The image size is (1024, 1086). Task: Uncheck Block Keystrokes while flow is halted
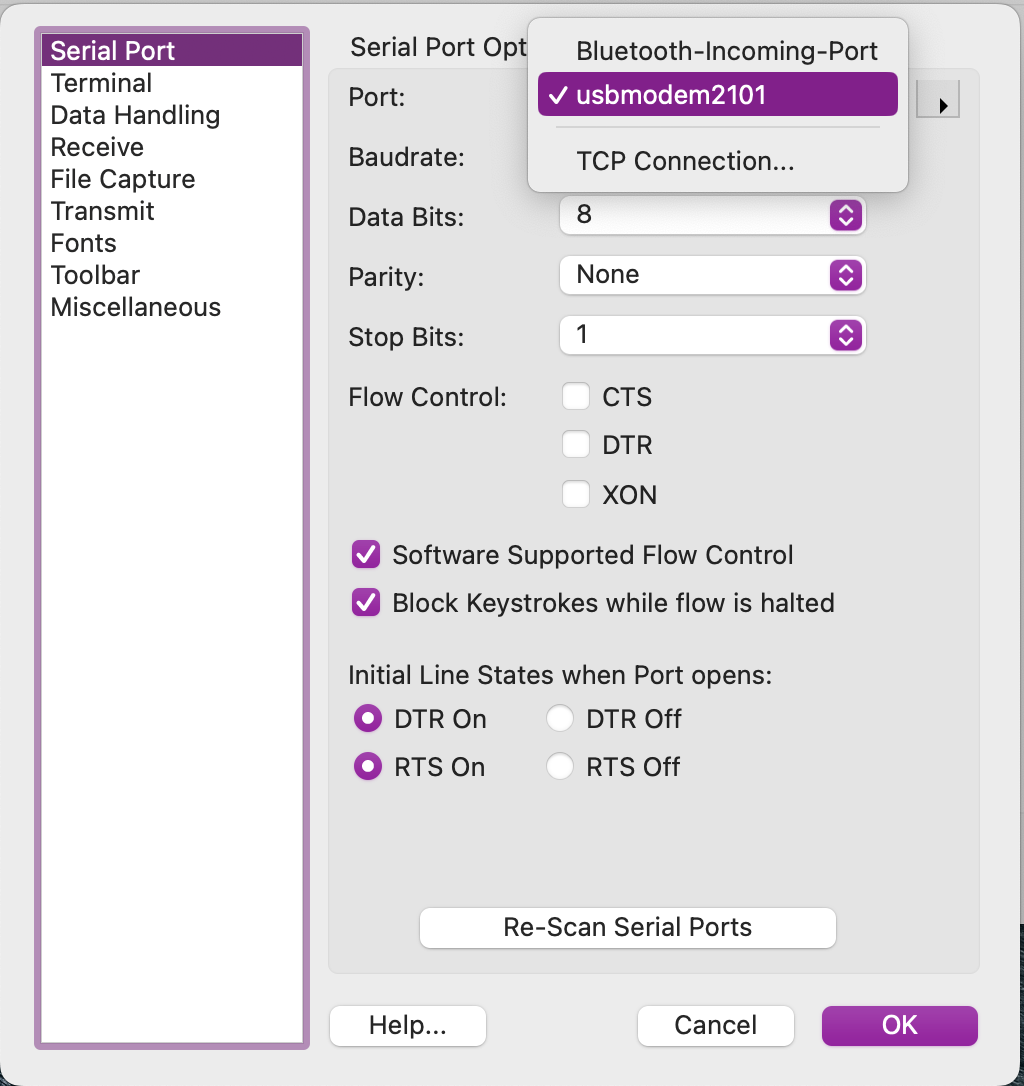point(366,602)
